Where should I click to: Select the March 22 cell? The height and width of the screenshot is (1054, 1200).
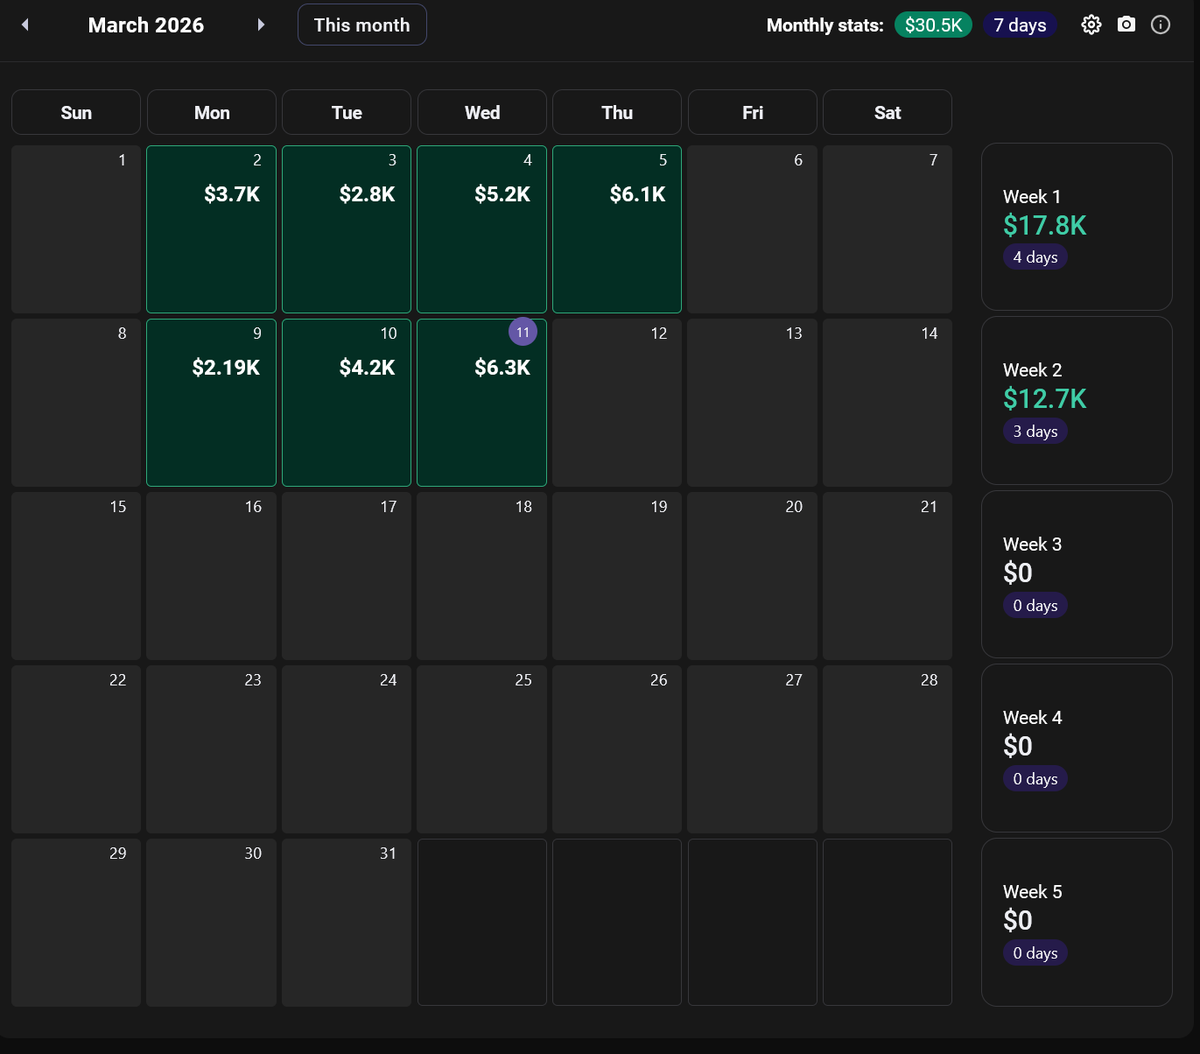pyautogui.click(x=76, y=749)
